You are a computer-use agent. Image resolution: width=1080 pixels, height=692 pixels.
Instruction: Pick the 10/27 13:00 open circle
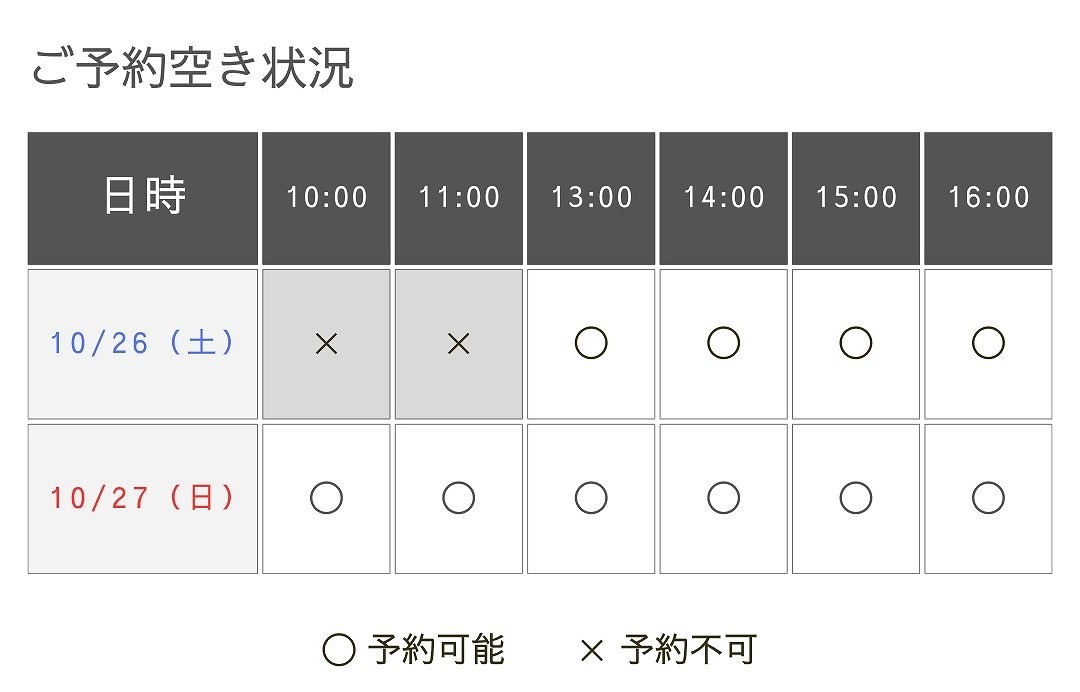(591, 498)
